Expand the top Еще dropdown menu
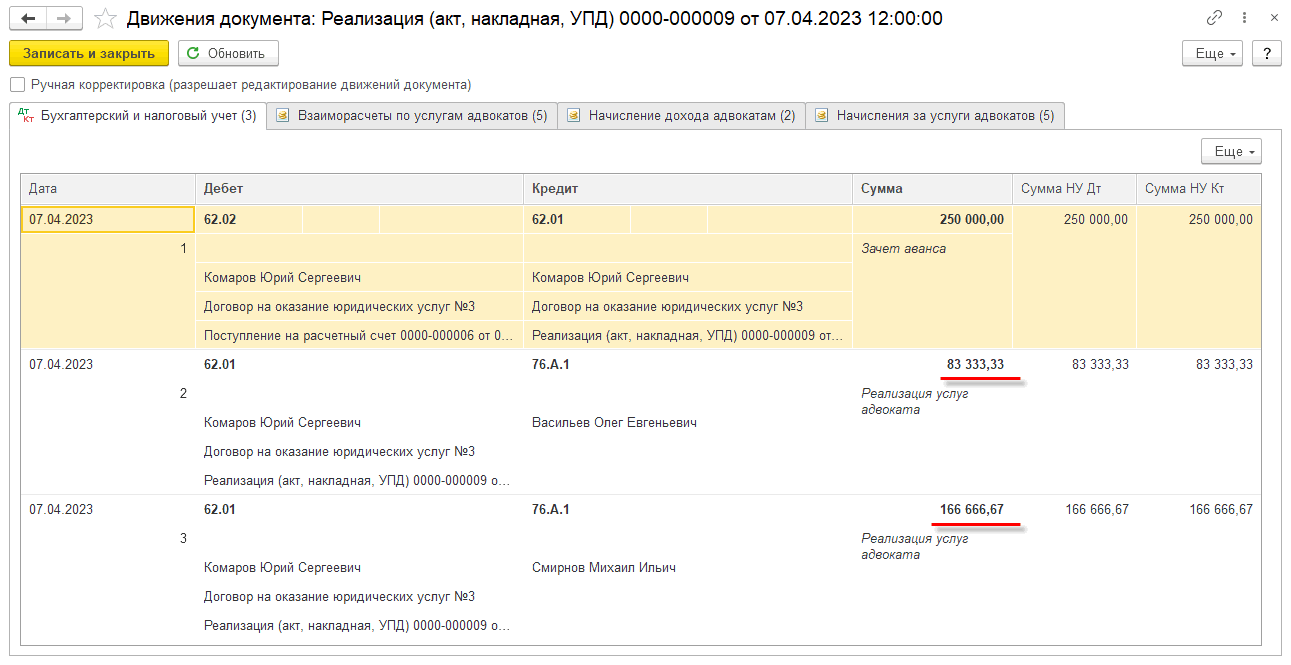Image resolution: width=1291 pixels, height=665 pixels. (x=1212, y=53)
